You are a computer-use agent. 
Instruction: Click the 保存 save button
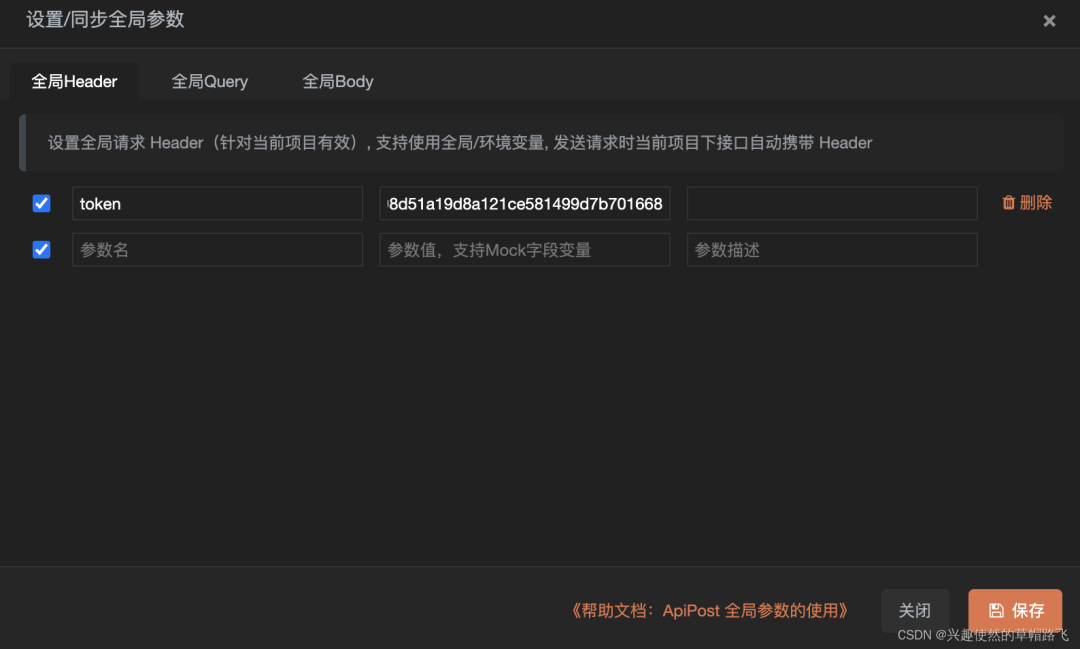click(1015, 610)
